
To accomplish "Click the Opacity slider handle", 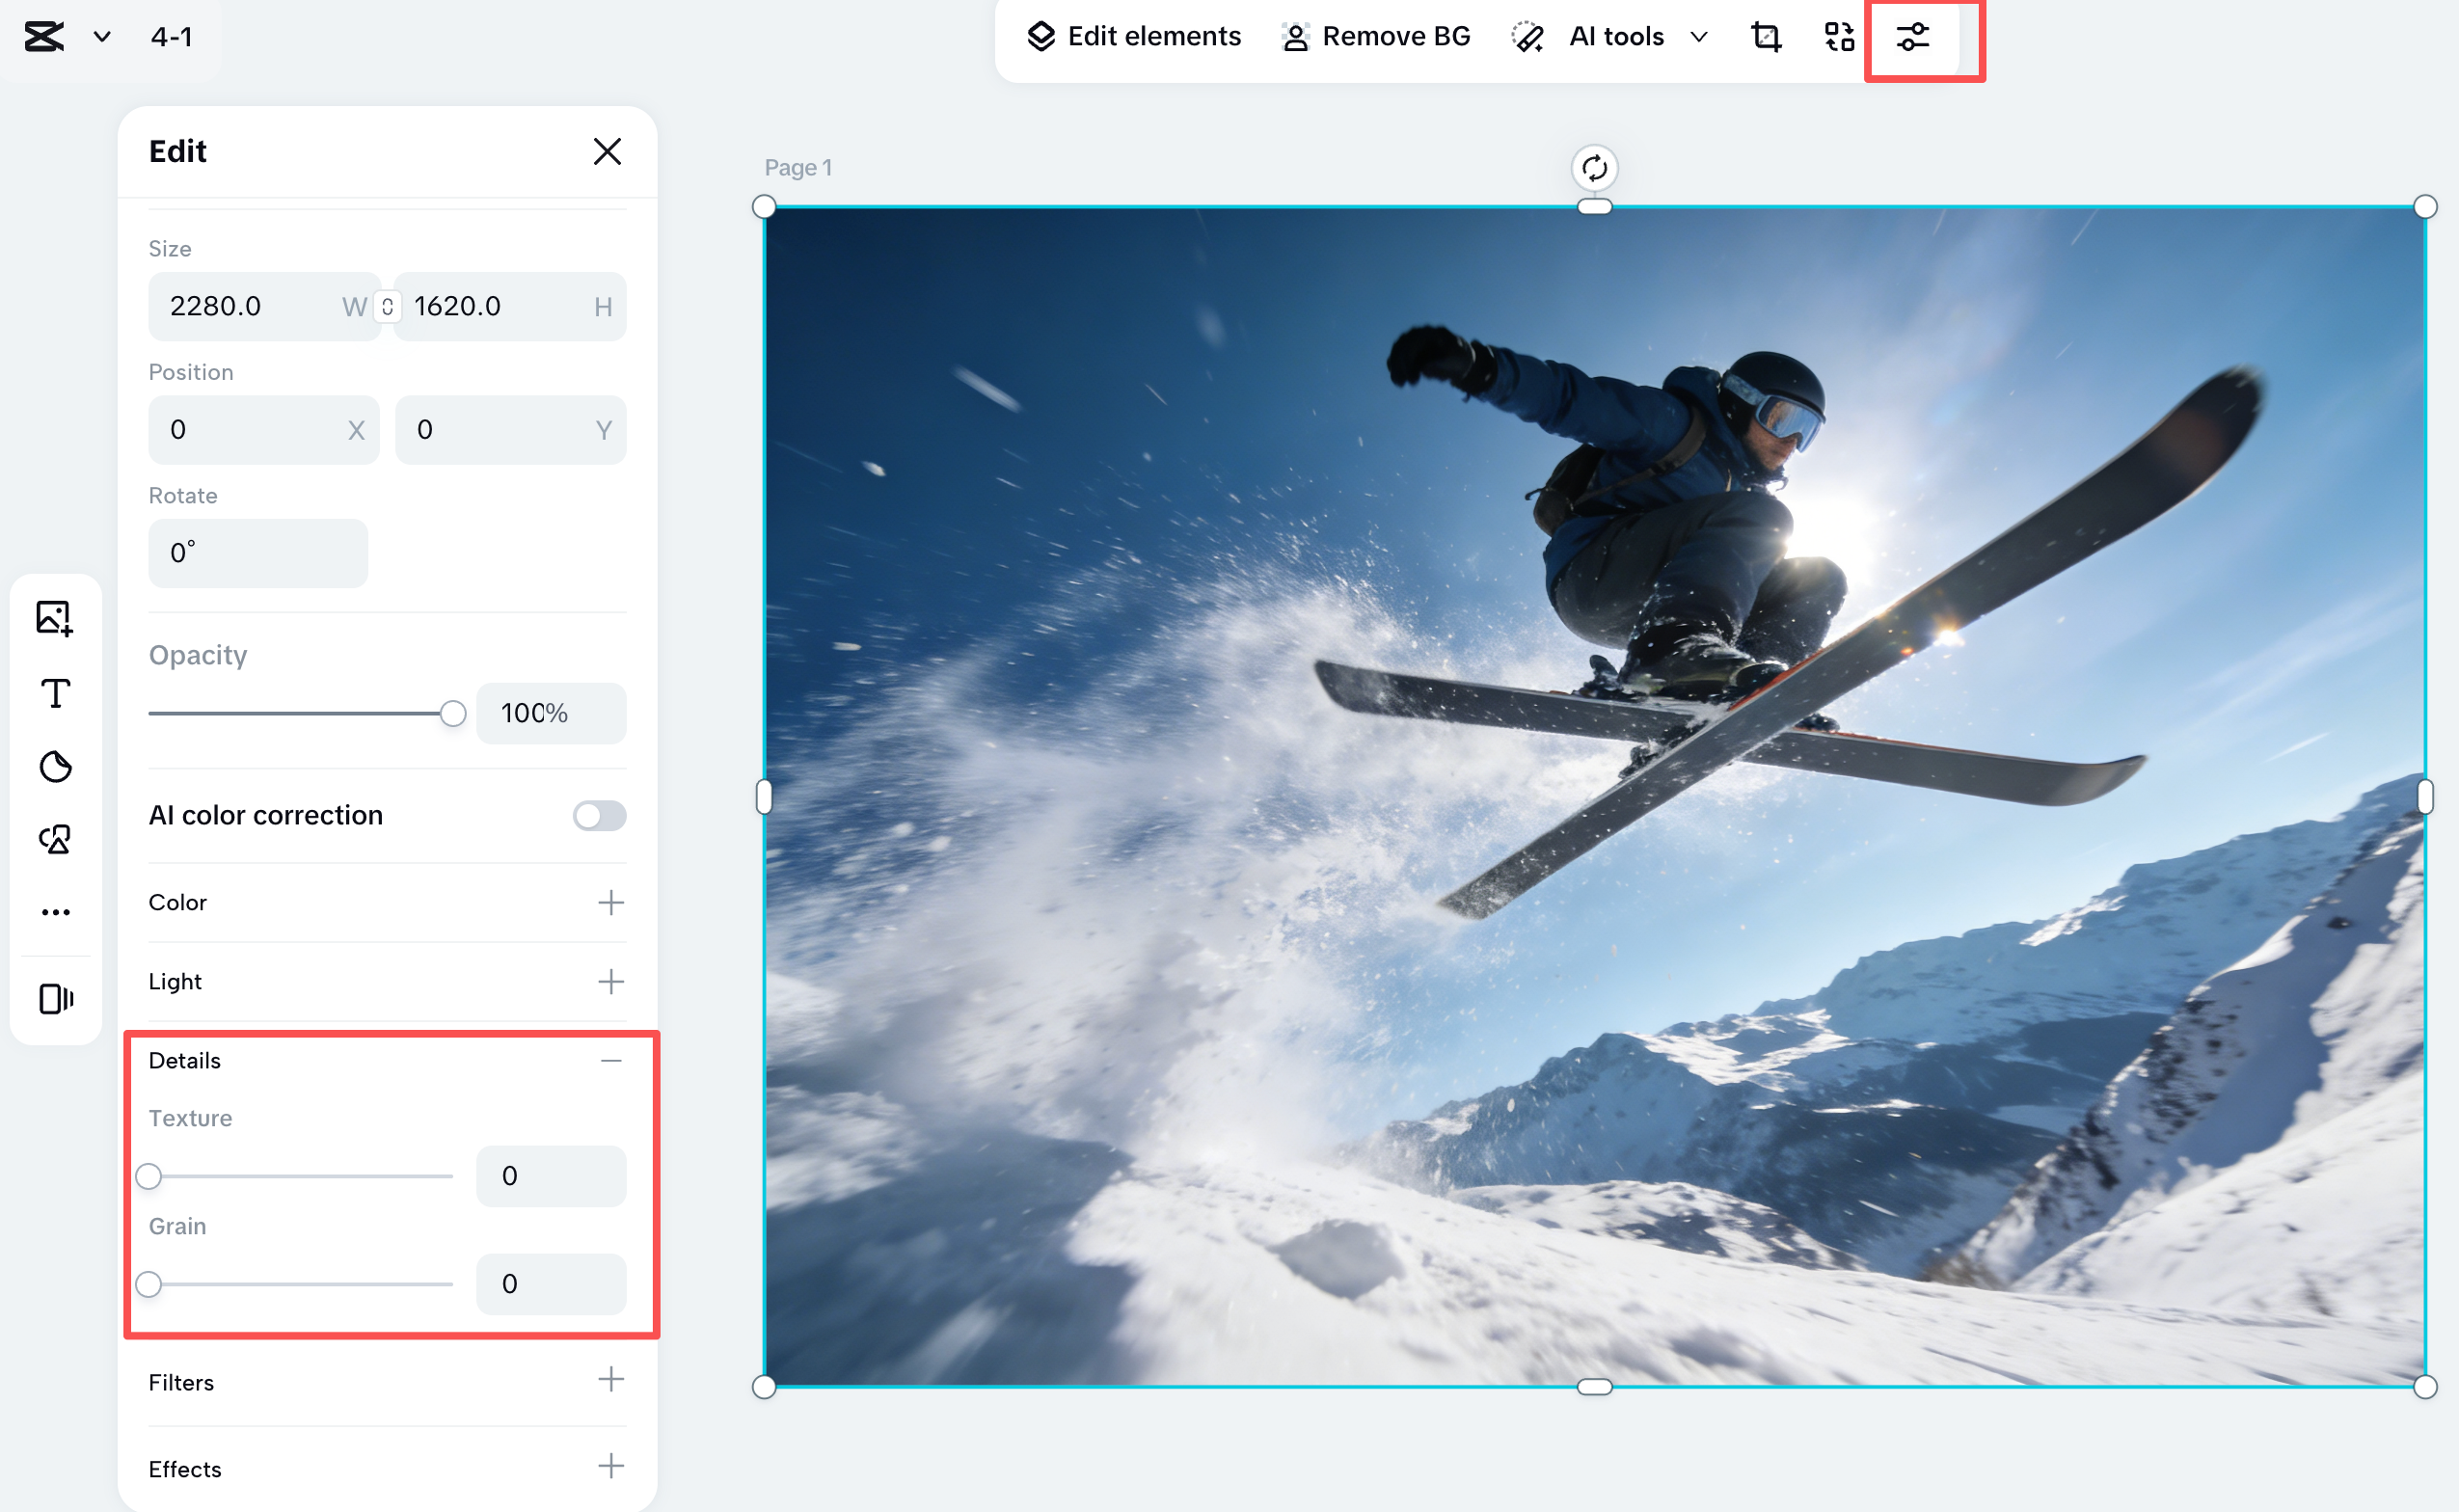I will (x=453, y=714).
